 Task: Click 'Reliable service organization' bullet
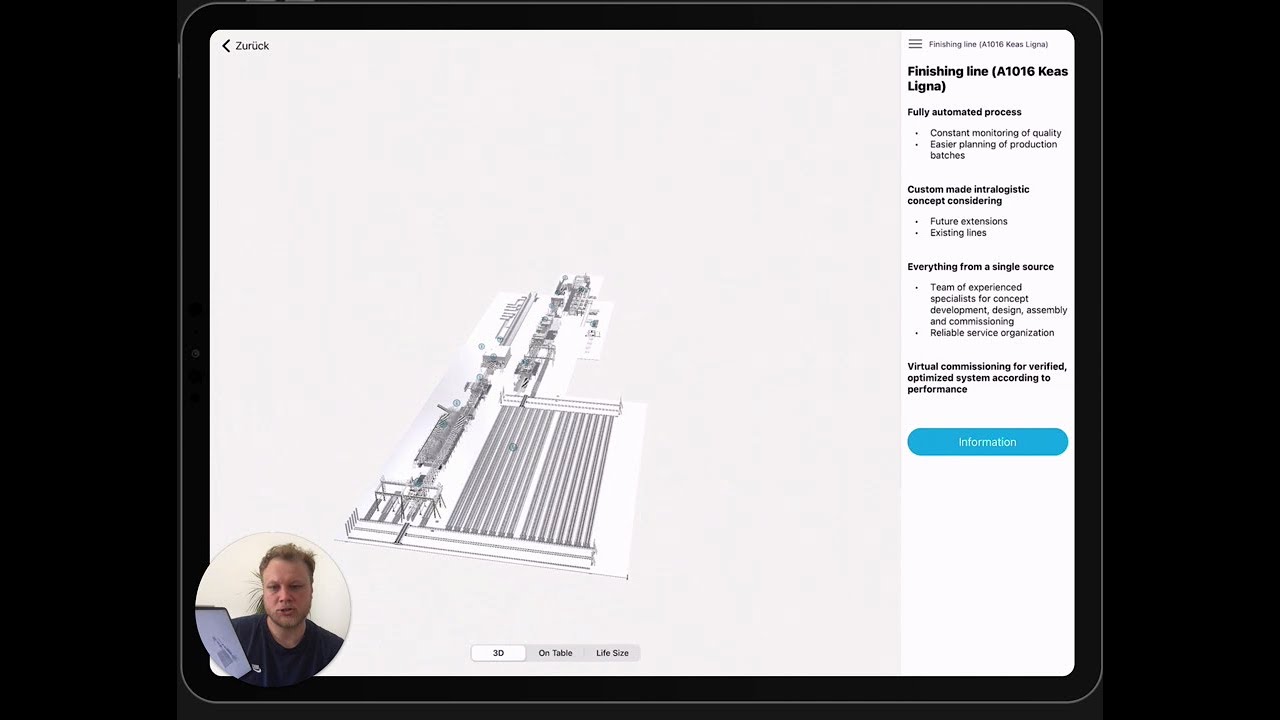tap(992, 333)
